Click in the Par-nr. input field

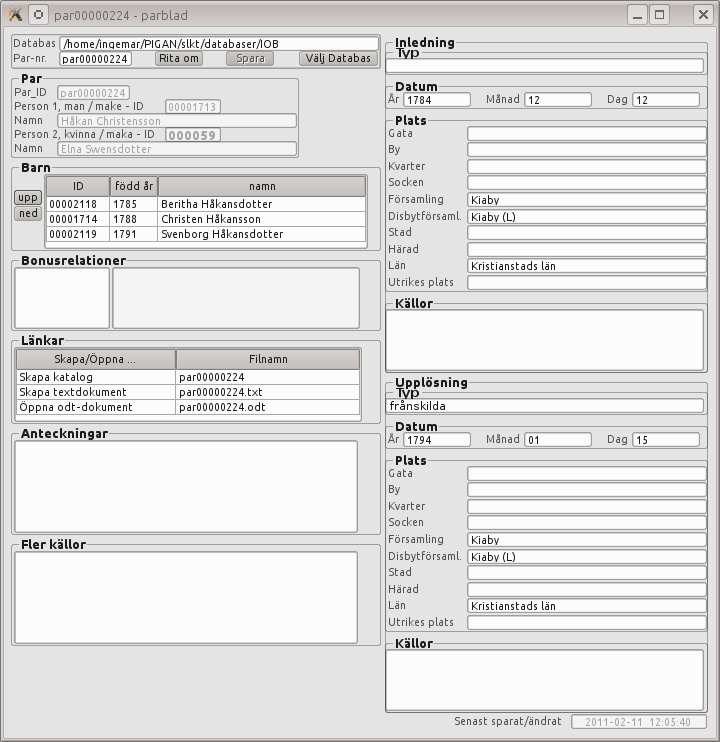96,59
